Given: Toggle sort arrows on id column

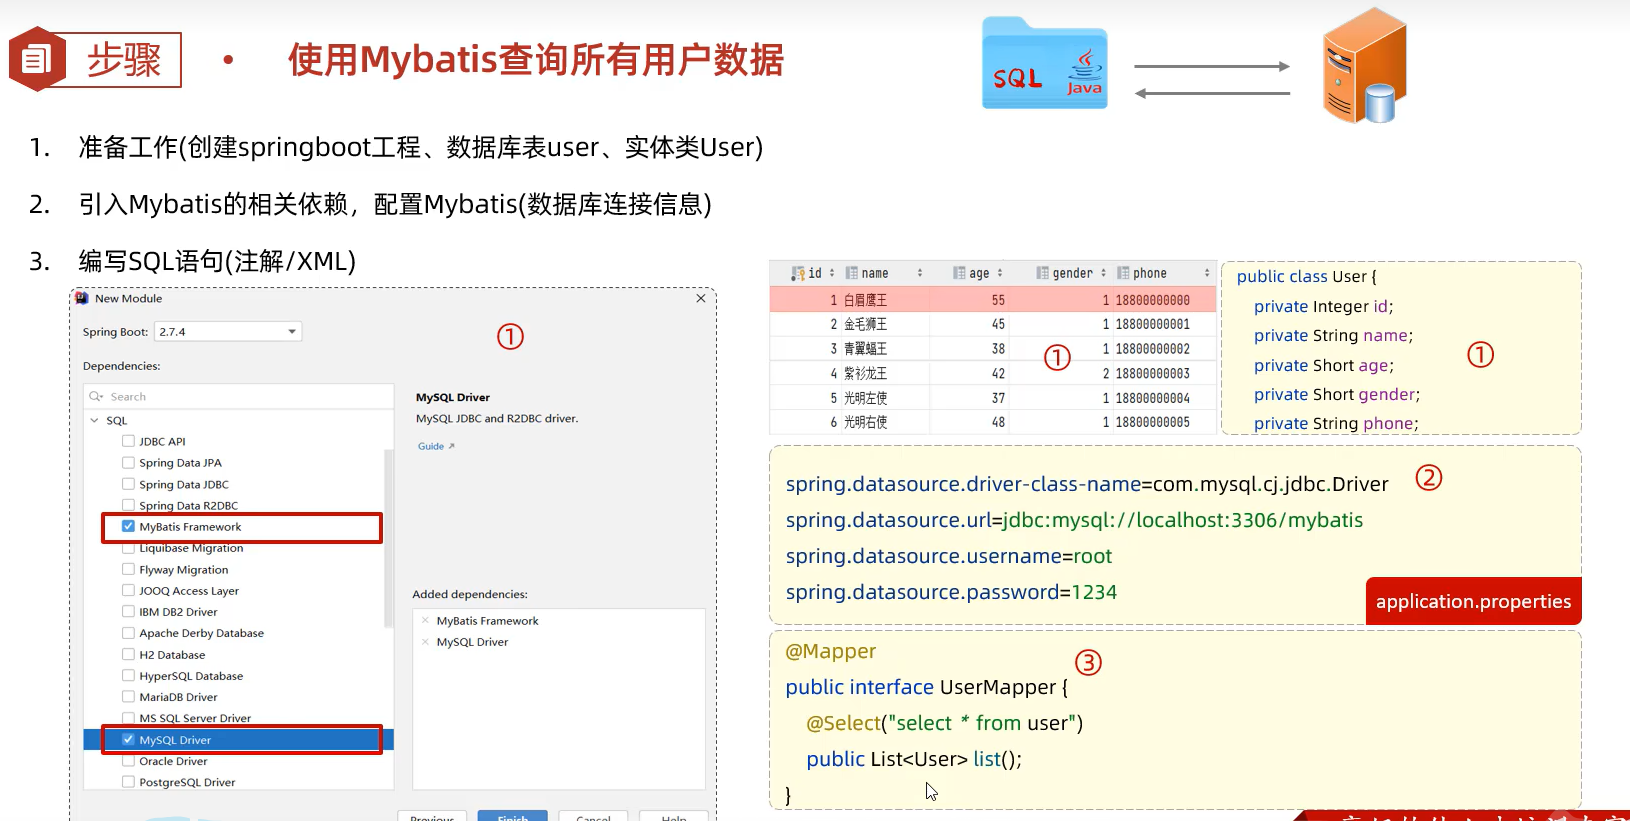Looking at the screenshot, I should pyautogui.click(x=832, y=273).
